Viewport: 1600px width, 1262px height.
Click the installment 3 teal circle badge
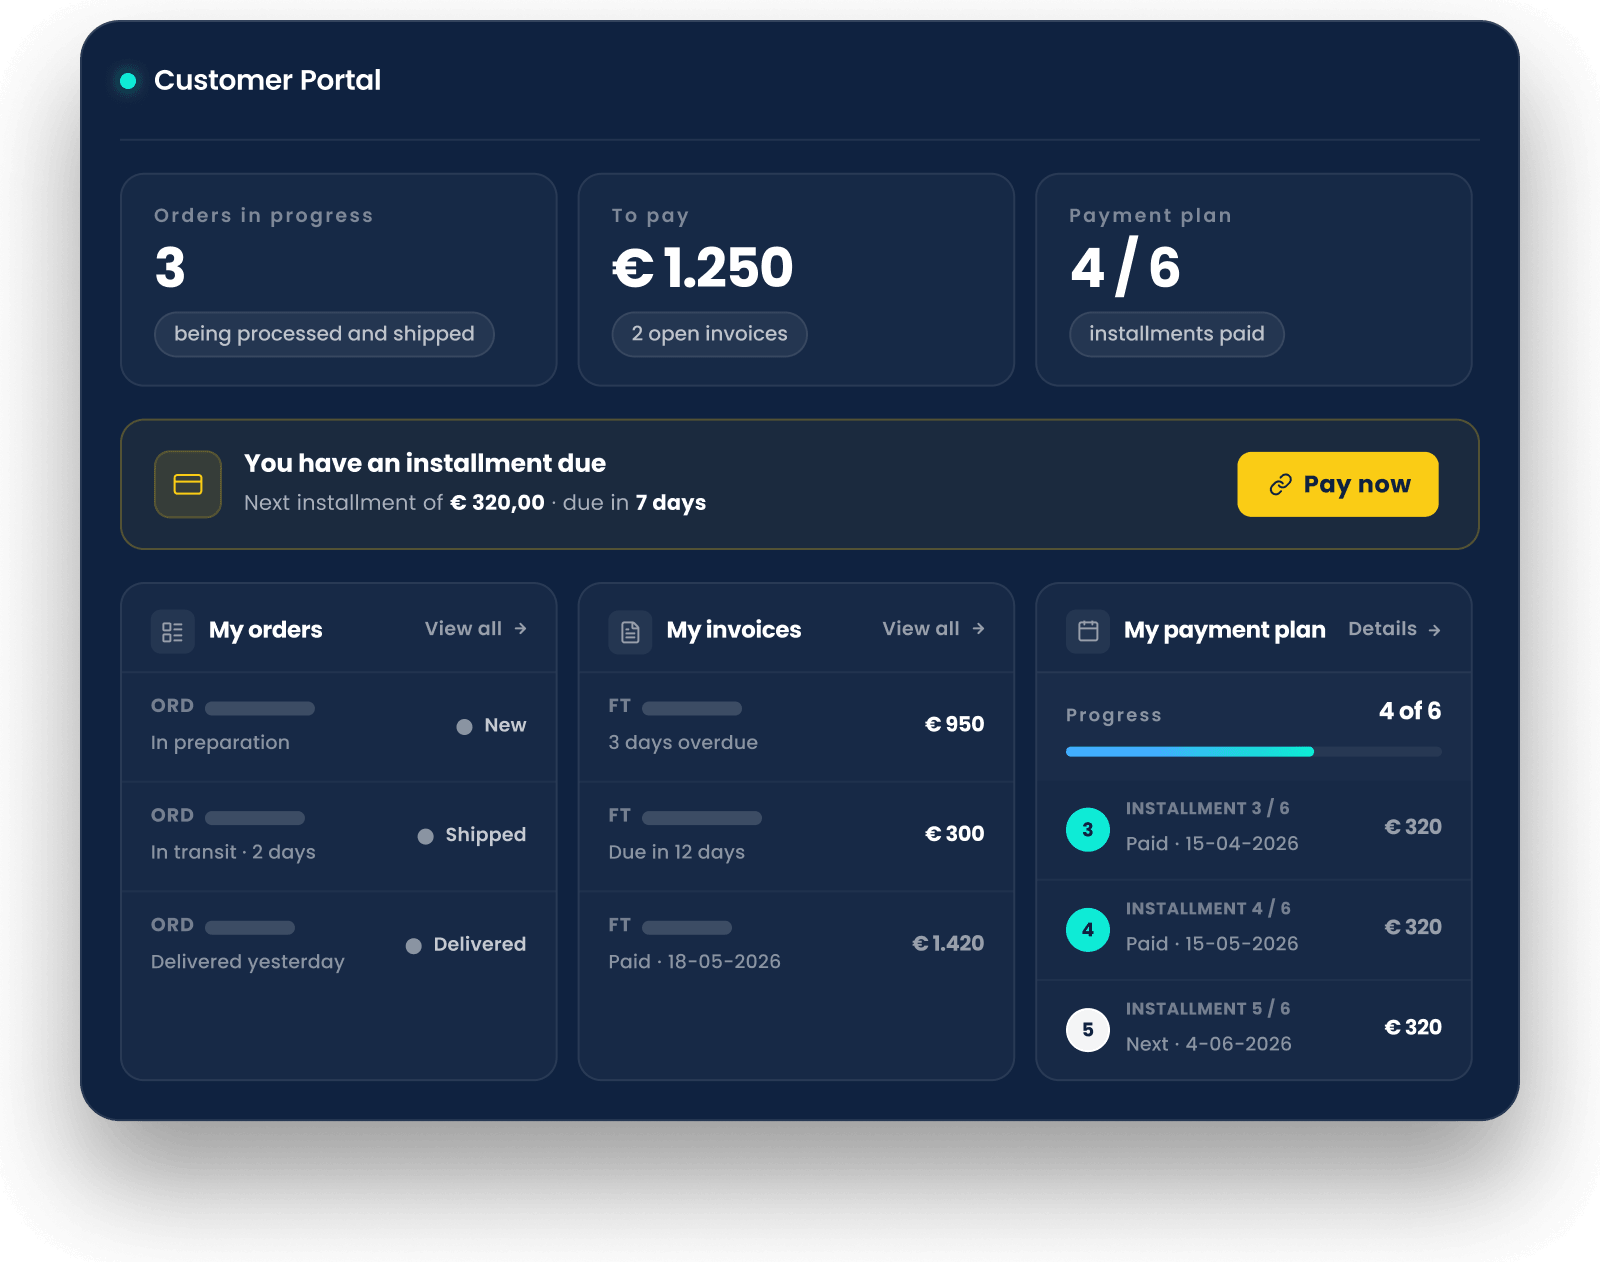[1088, 830]
